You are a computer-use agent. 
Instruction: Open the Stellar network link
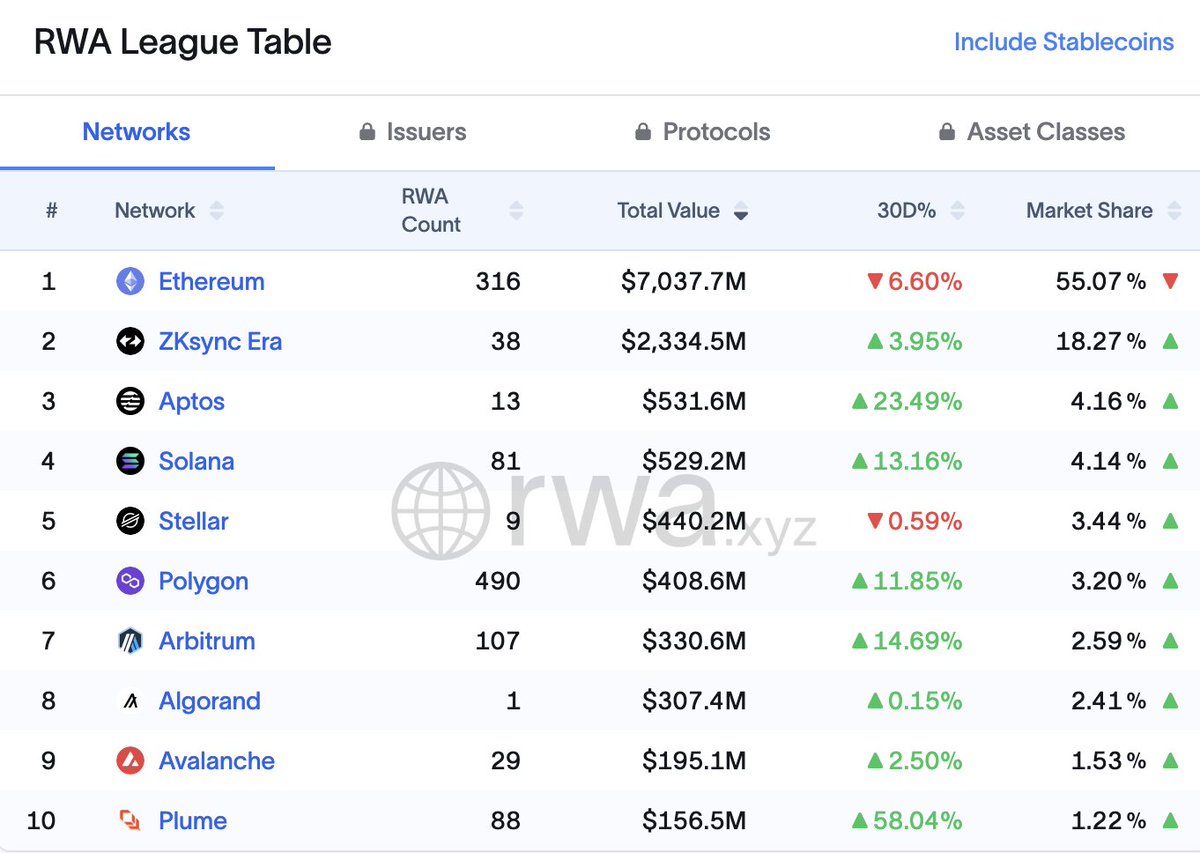pos(194,521)
